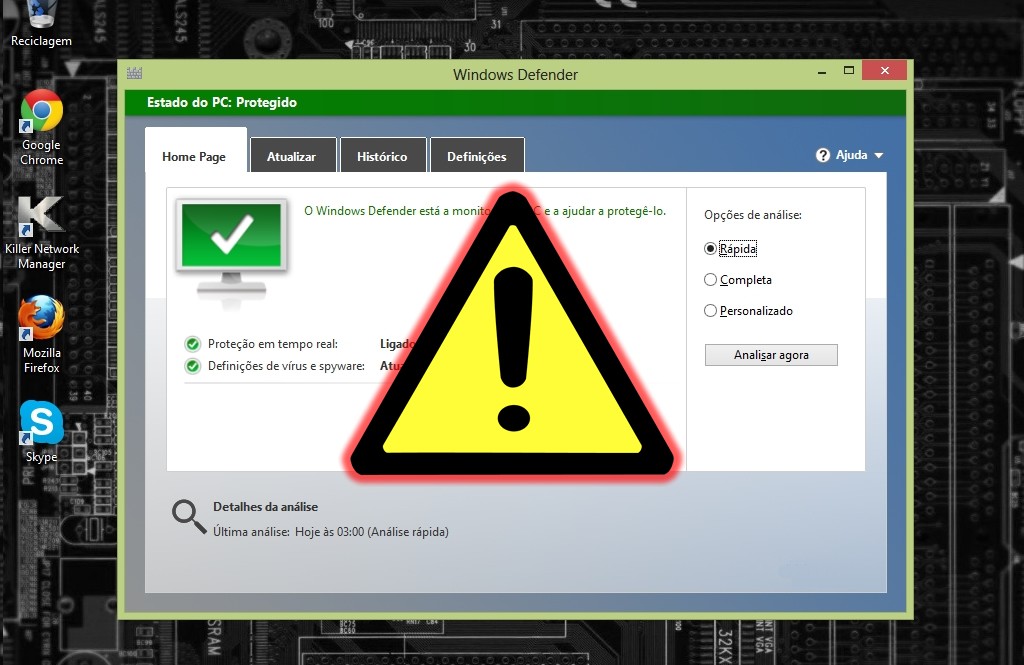Maximize the Windows Defender window
Image resolution: width=1024 pixels, height=665 pixels.
click(849, 71)
